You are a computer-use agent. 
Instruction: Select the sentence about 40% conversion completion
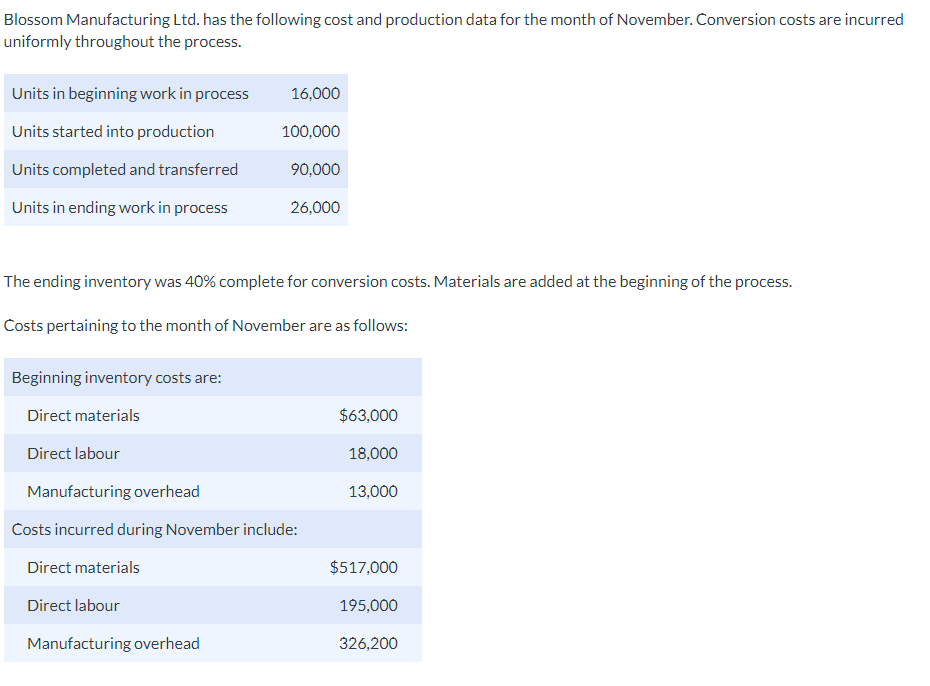point(394,281)
